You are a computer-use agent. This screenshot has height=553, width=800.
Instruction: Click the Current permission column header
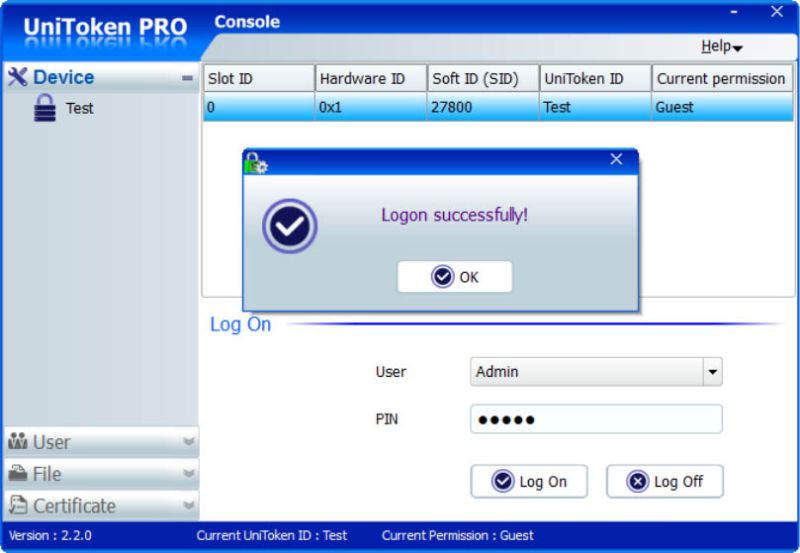[722, 78]
